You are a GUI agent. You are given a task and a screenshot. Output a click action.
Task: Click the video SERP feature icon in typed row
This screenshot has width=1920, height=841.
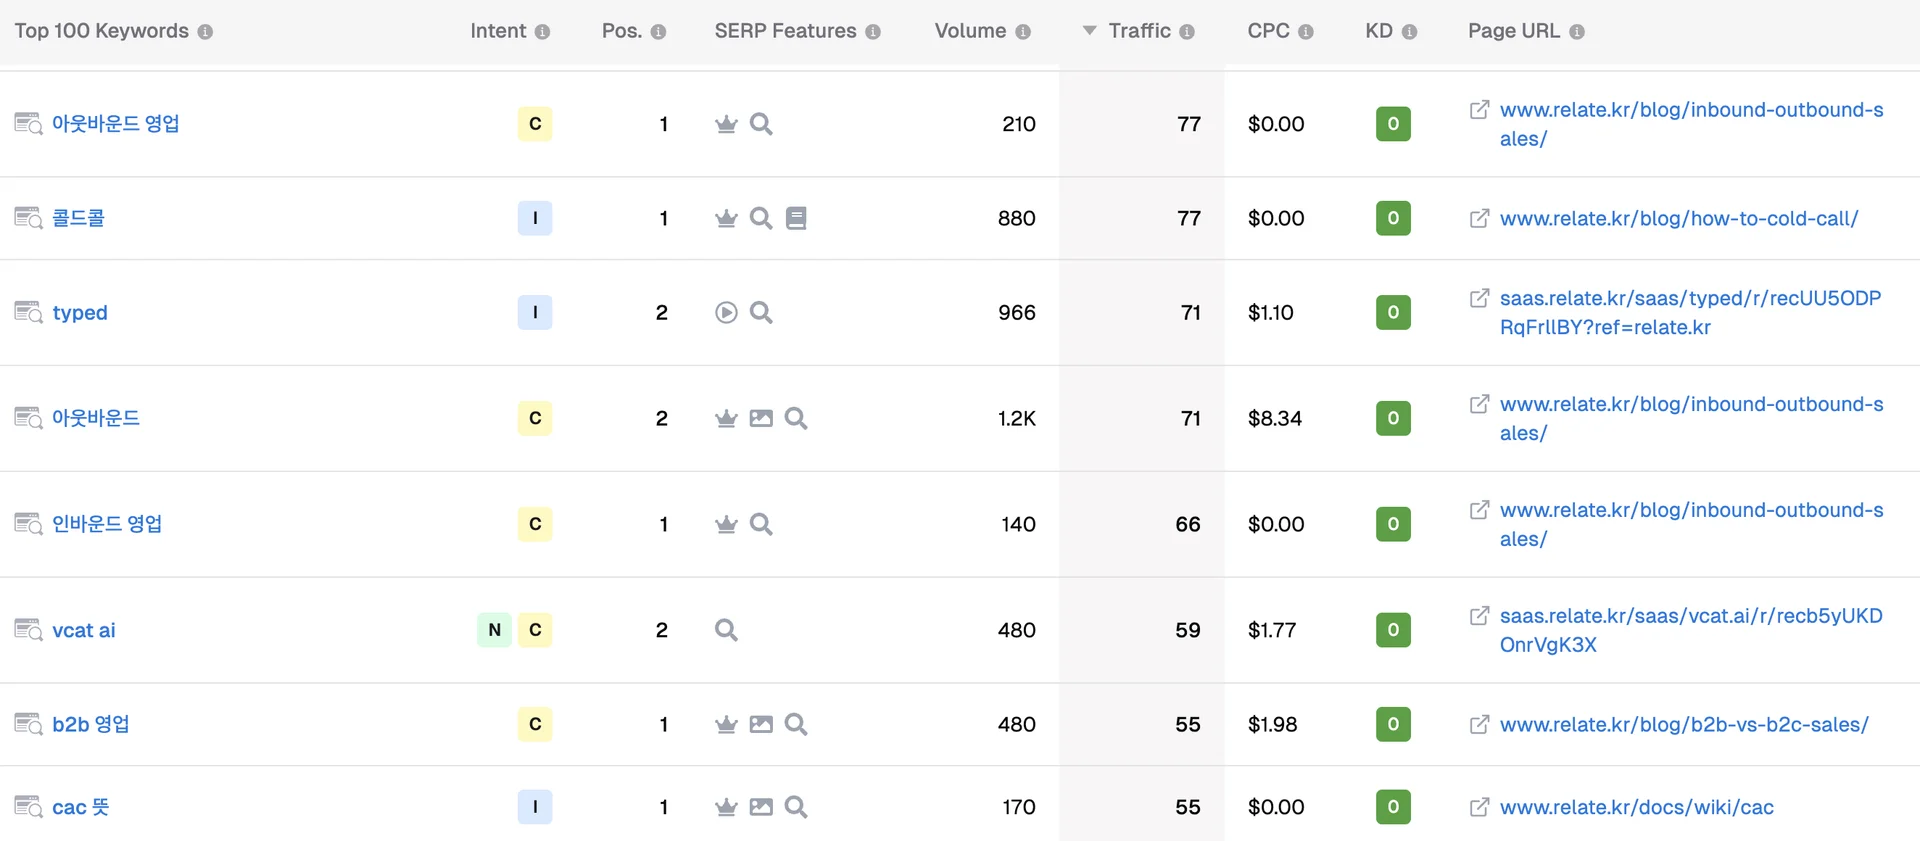point(726,312)
